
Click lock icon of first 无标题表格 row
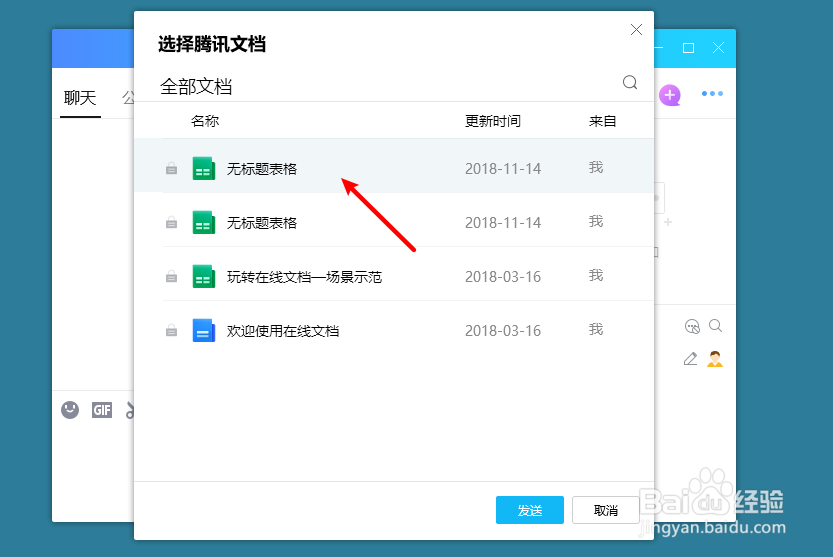tap(171, 168)
